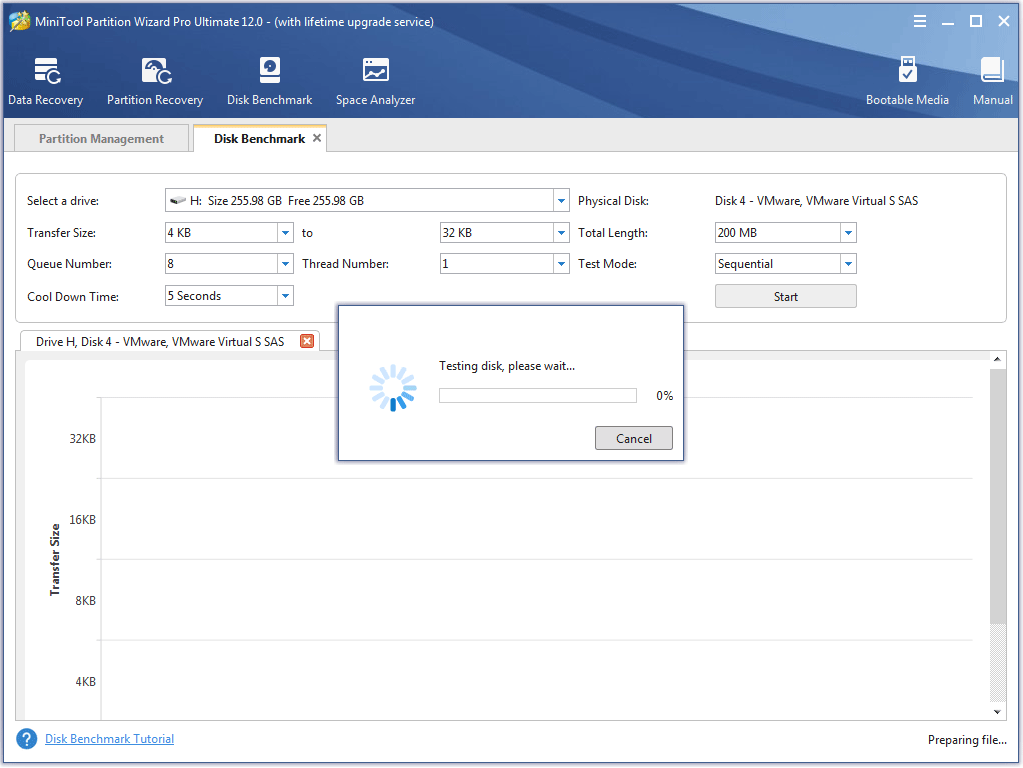
Task: Close the Partition Wizard window
Action: coord(1004,21)
